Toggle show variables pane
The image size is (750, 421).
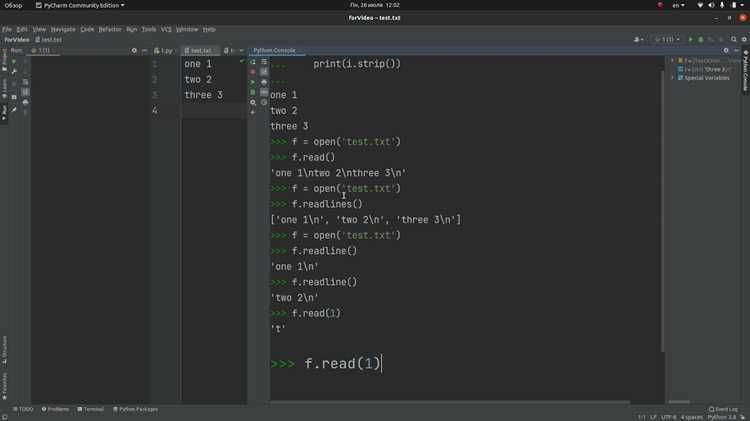click(264, 92)
